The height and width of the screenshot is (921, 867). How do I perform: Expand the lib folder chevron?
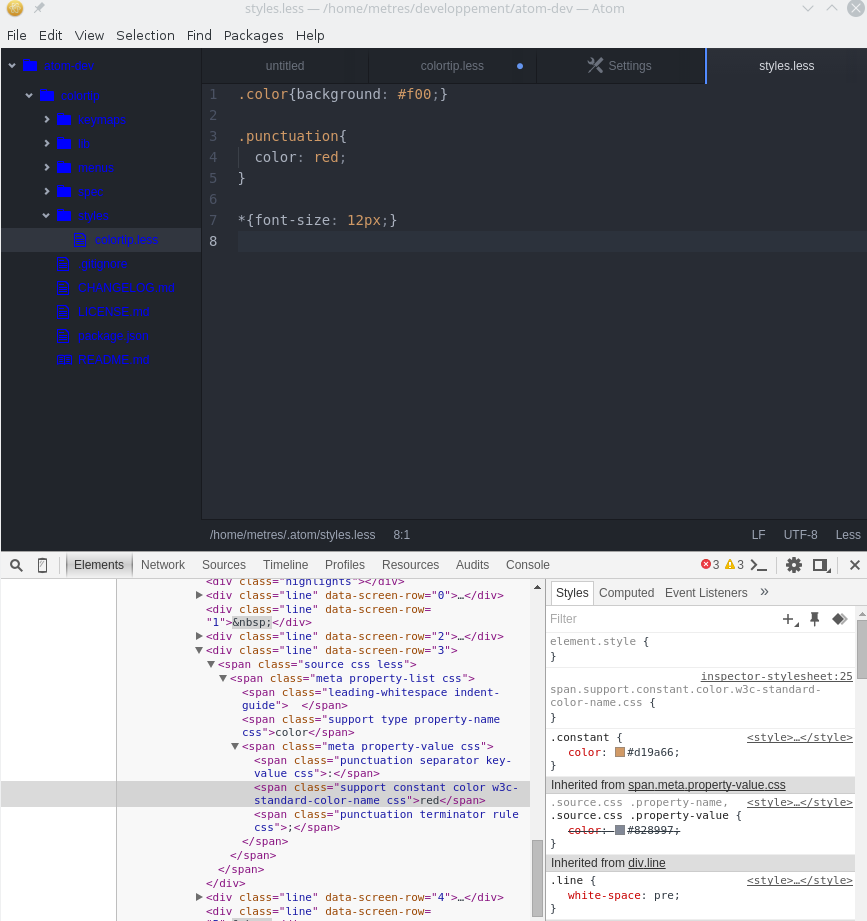point(46,143)
